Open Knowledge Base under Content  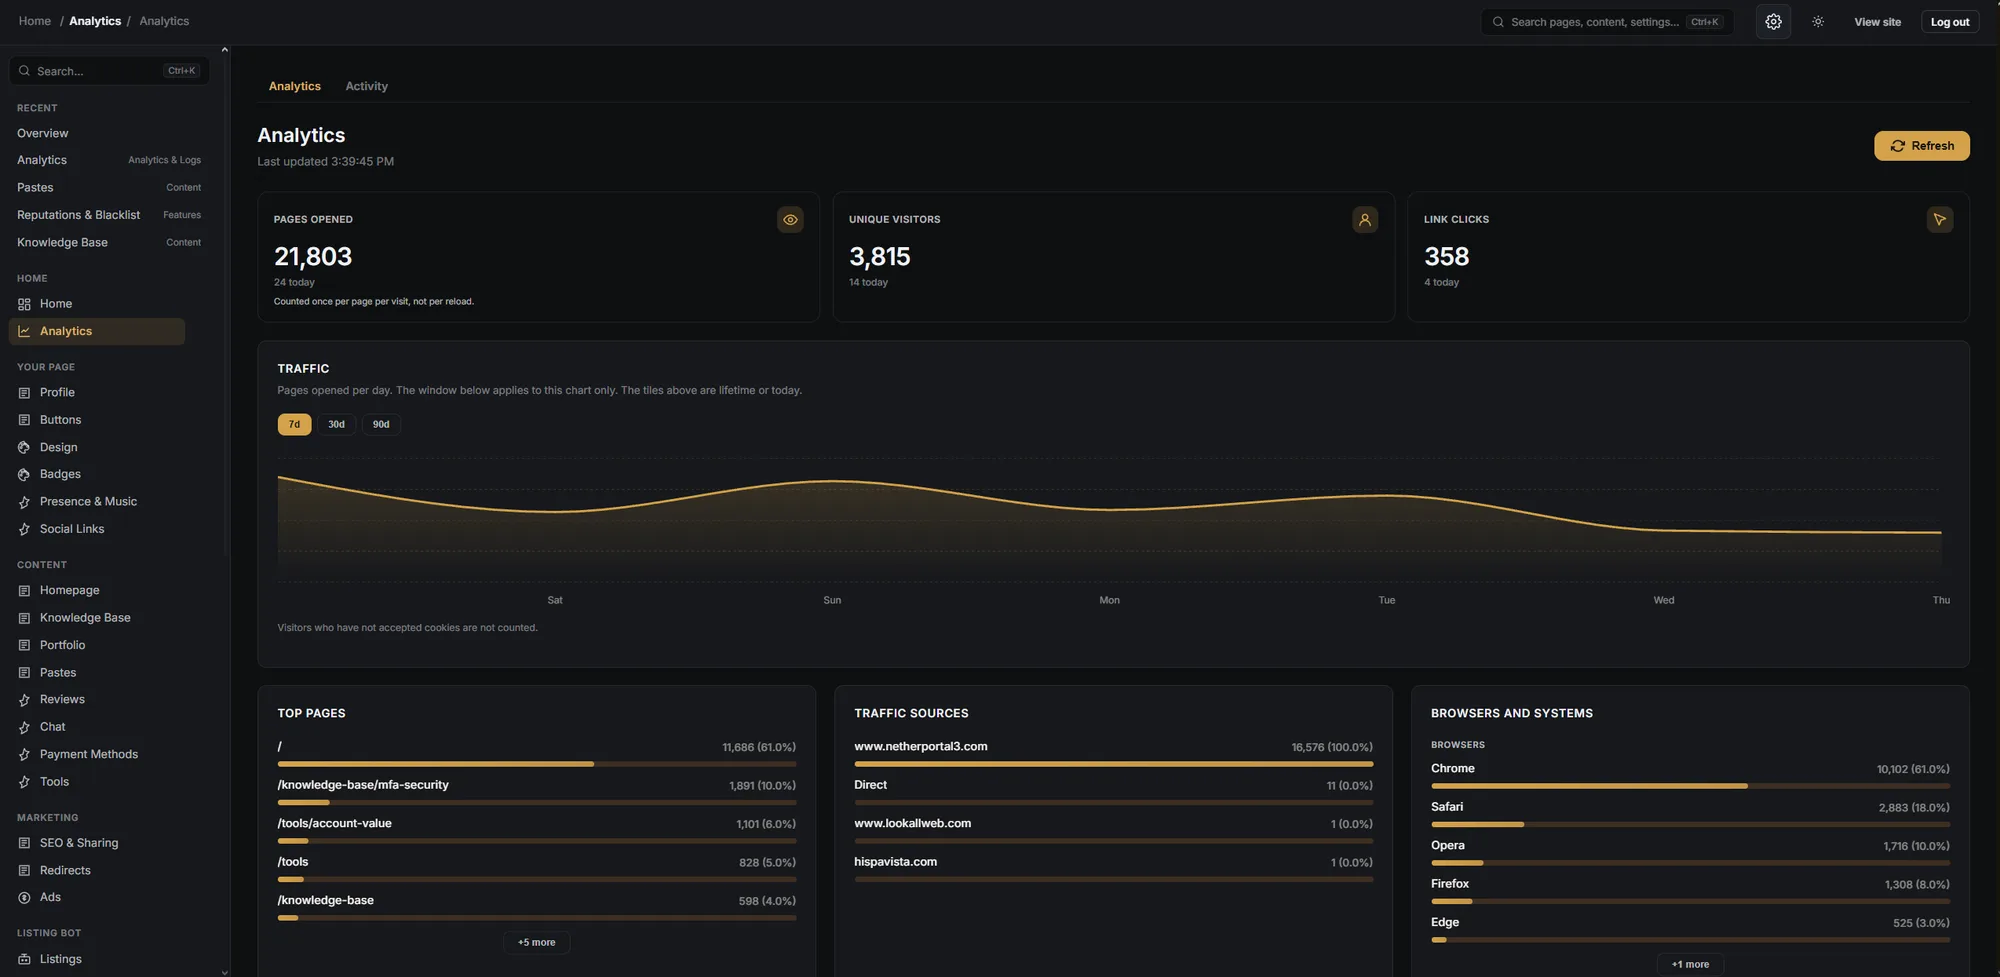[85, 618]
